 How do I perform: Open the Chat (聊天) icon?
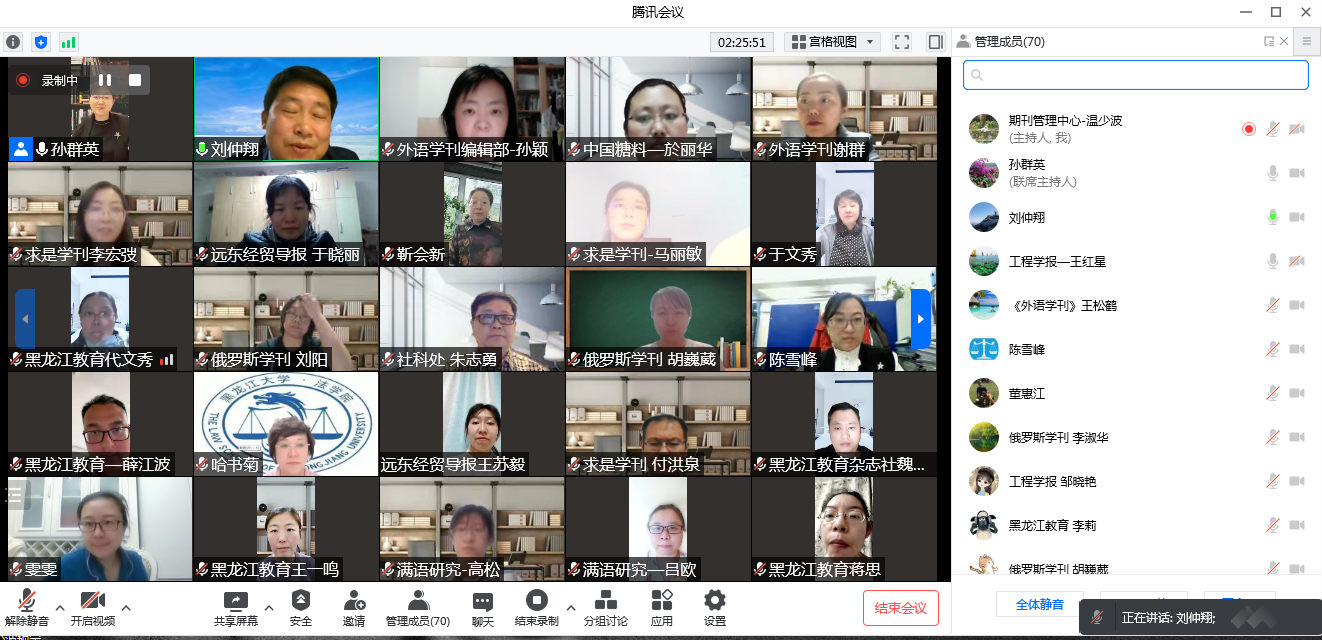pos(483,607)
